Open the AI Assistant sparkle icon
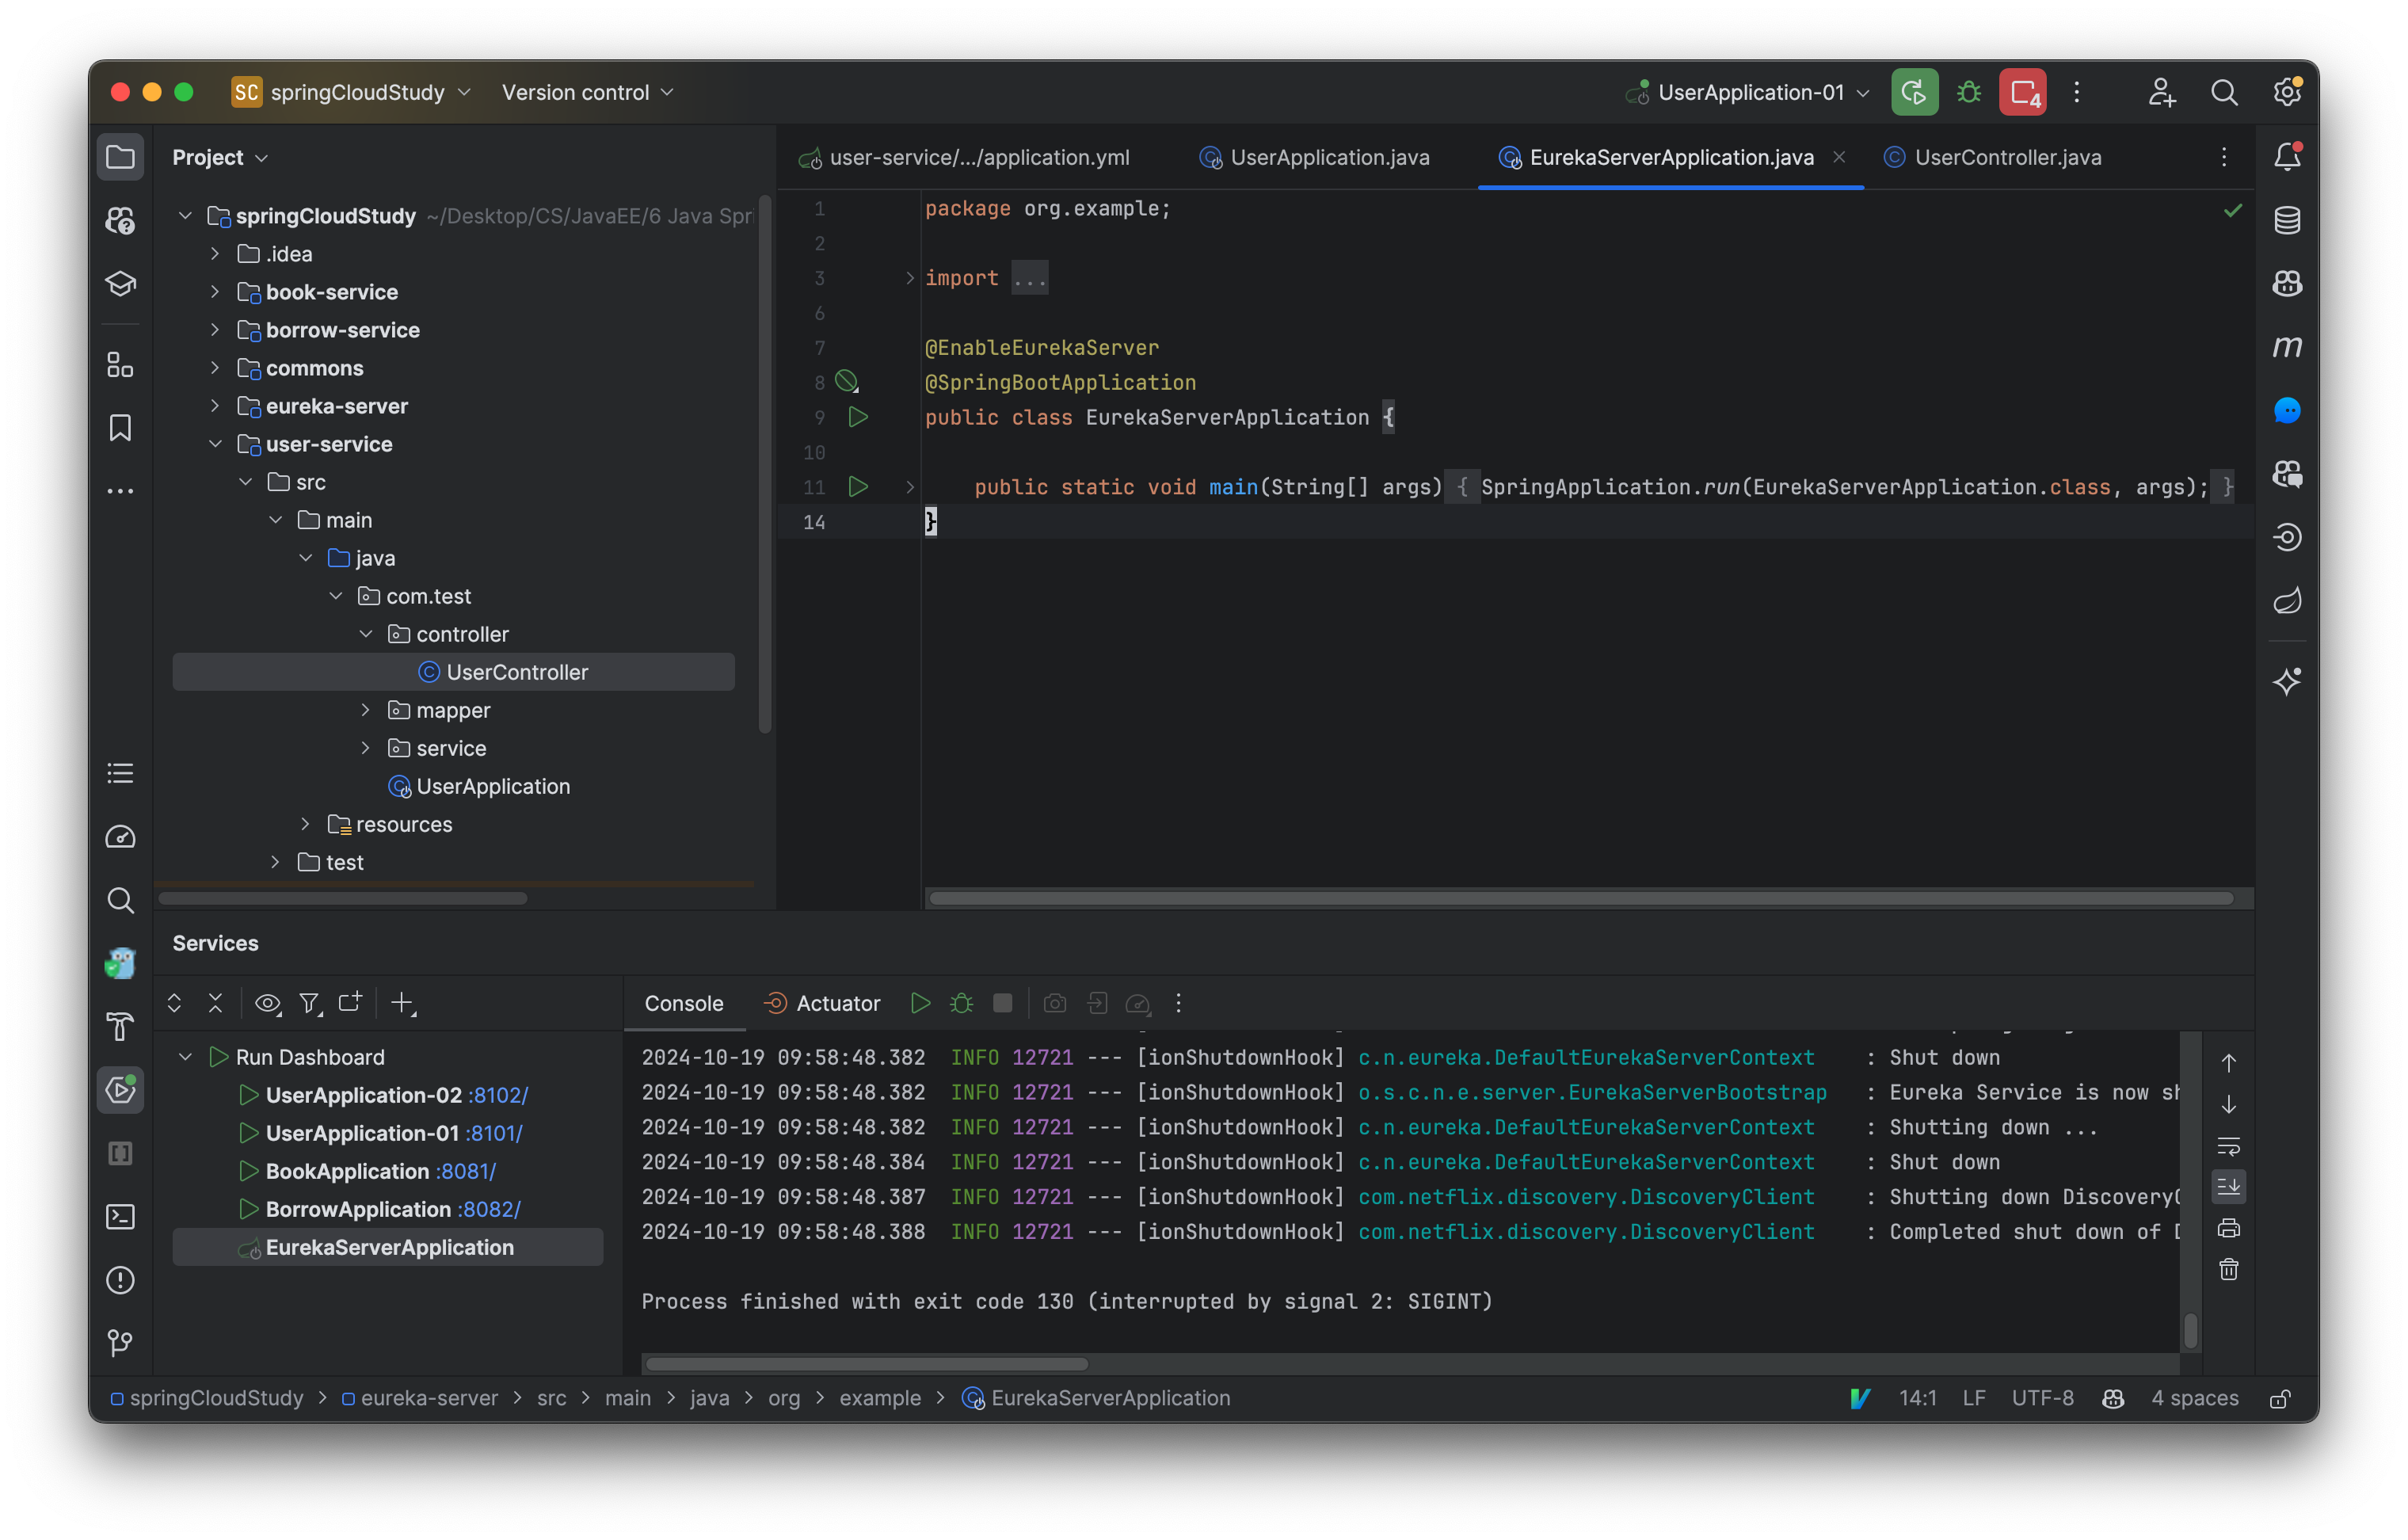This screenshot has height=1540, width=2408. click(2287, 682)
